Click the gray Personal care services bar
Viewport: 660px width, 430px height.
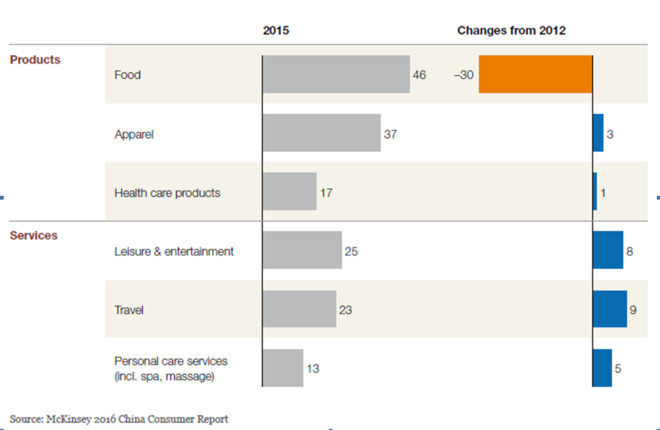pos(283,367)
